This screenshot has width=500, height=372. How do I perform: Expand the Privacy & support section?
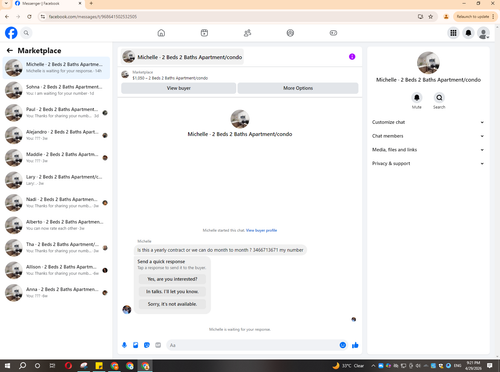(x=428, y=163)
